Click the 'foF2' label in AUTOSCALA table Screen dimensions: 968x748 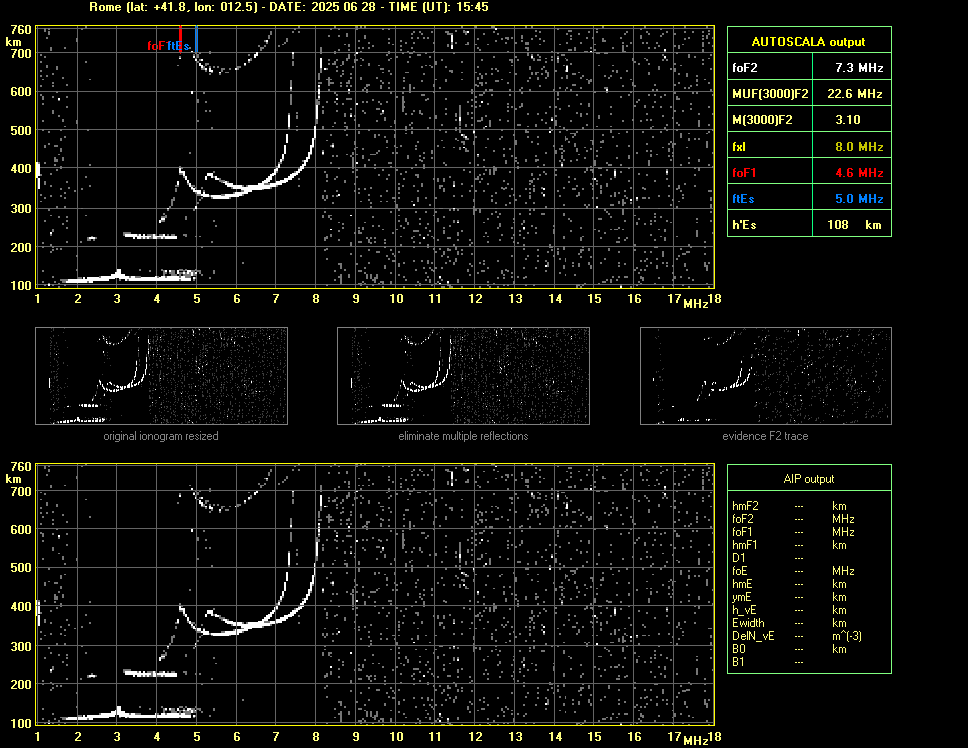[745, 68]
